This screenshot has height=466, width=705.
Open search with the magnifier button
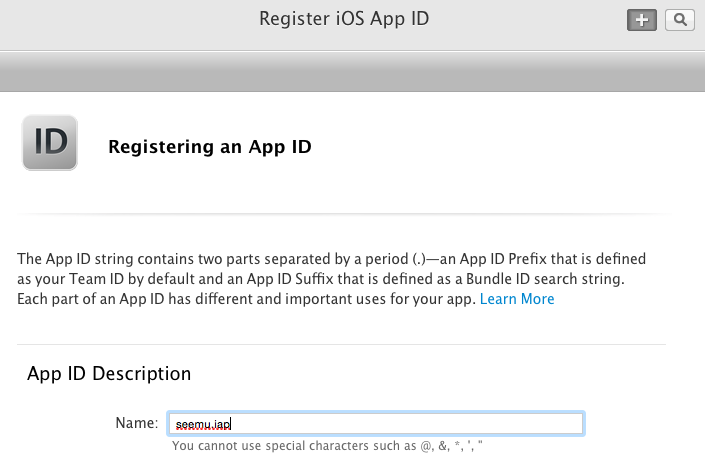pyautogui.click(x=680, y=20)
